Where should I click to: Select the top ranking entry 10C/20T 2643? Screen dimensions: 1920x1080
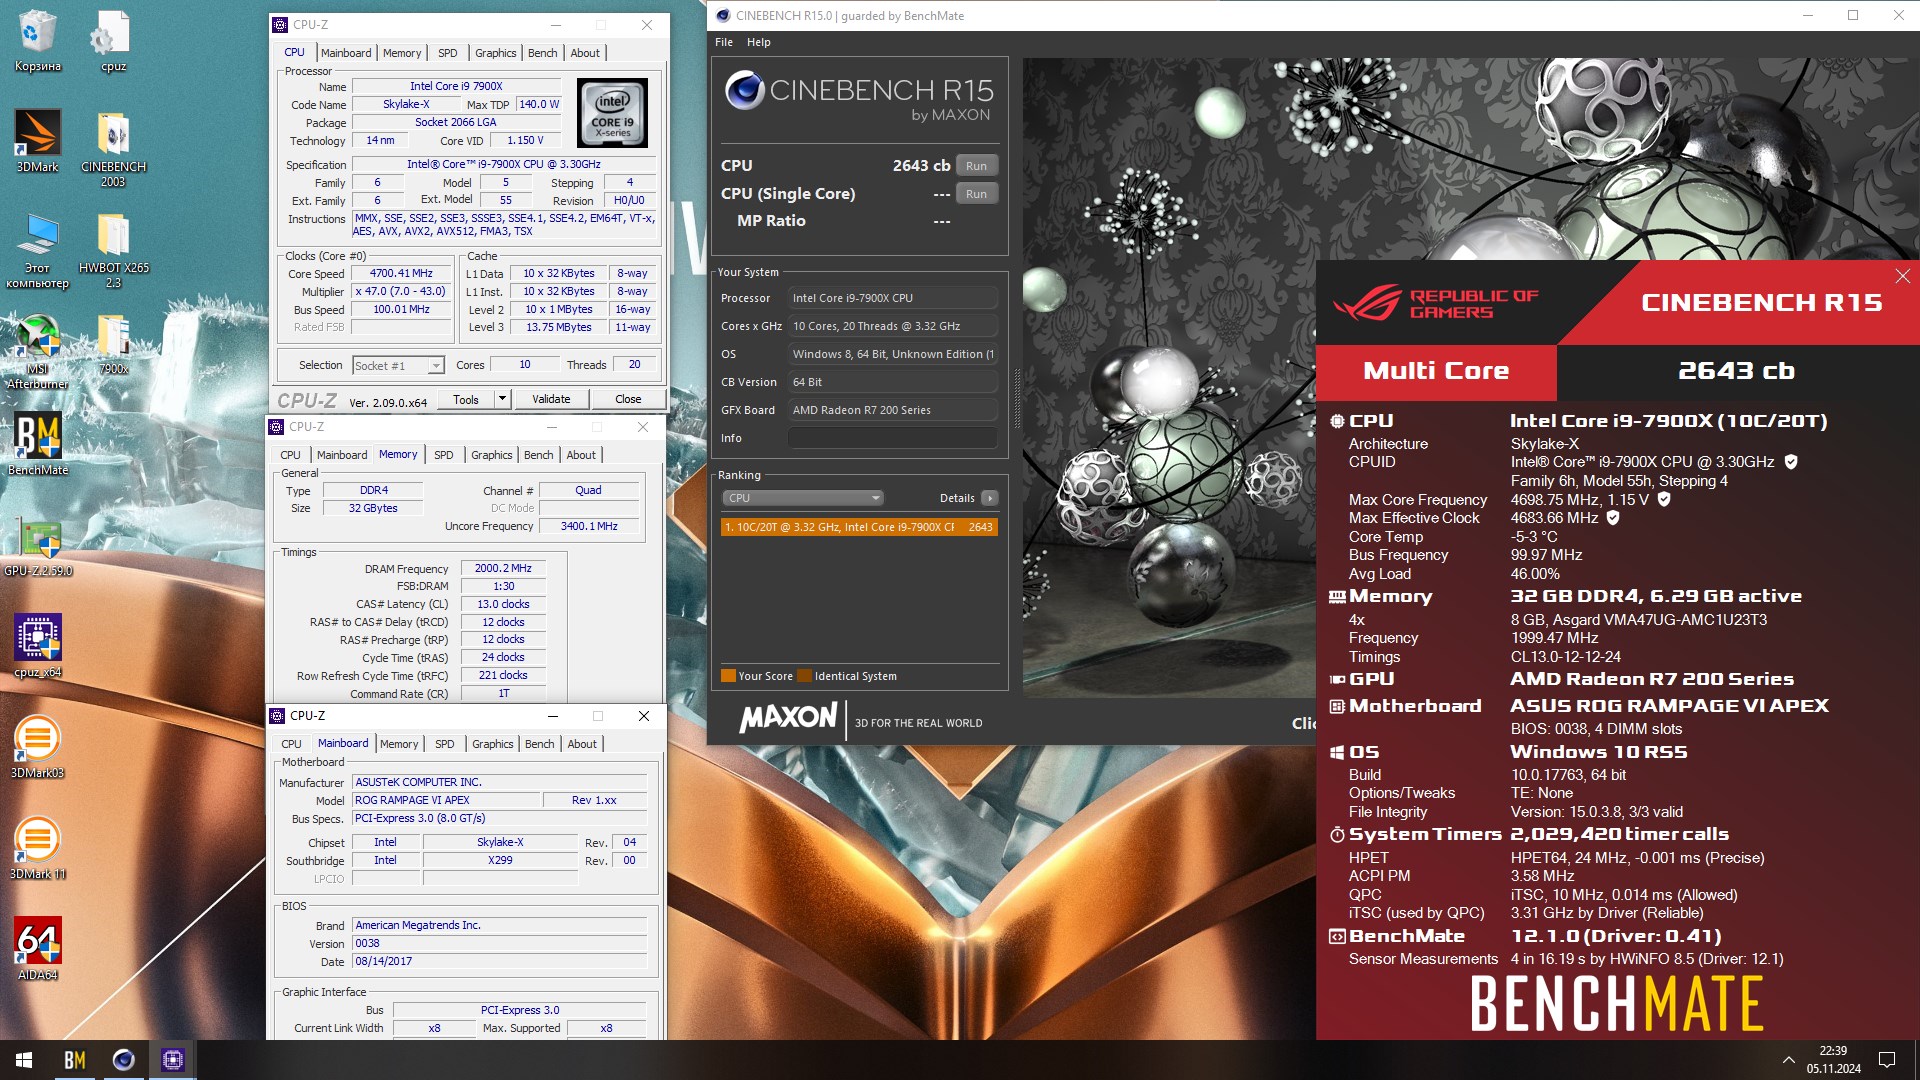pyautogui.click(x=859, y=527)
